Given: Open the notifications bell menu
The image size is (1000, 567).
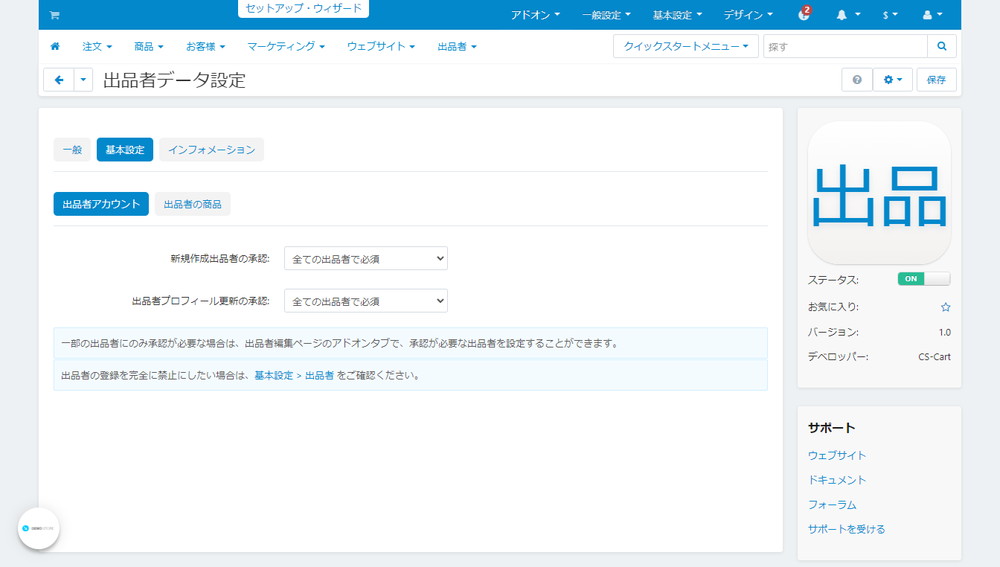Looking at the screenshot, I should pyautogui.click(x=848, y=15).
